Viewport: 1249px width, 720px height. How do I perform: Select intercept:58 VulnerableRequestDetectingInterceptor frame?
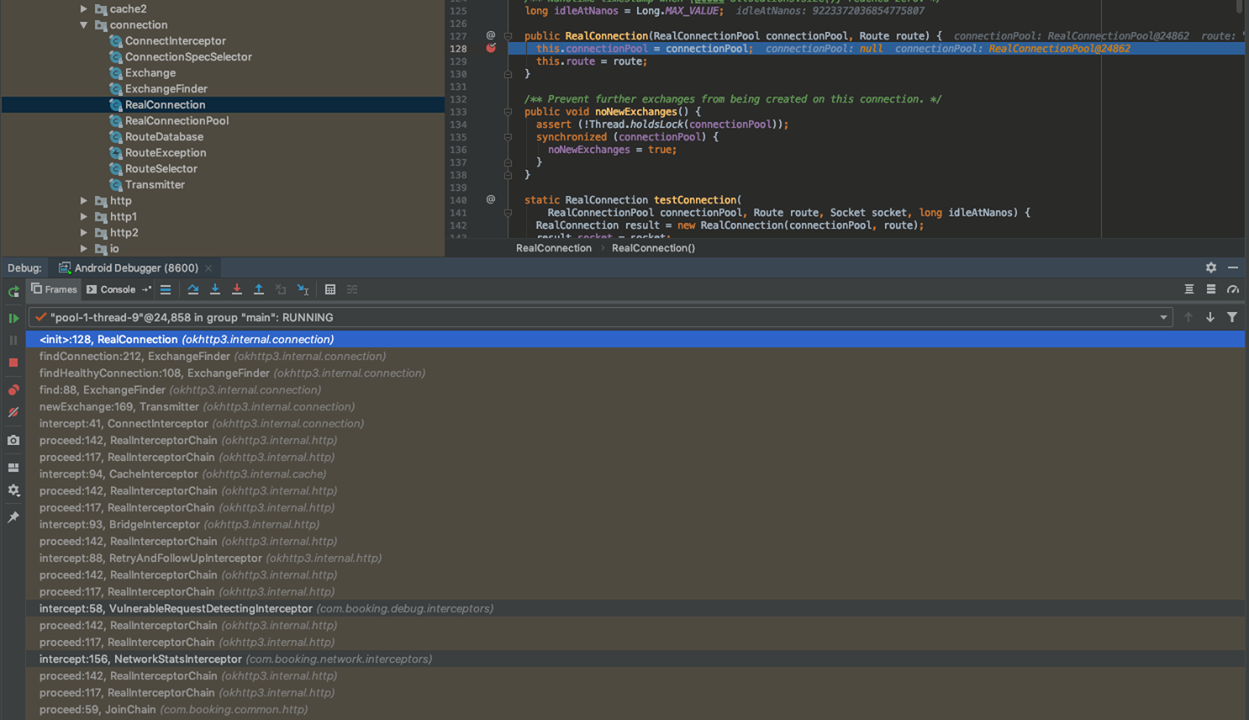pos(635,609)
